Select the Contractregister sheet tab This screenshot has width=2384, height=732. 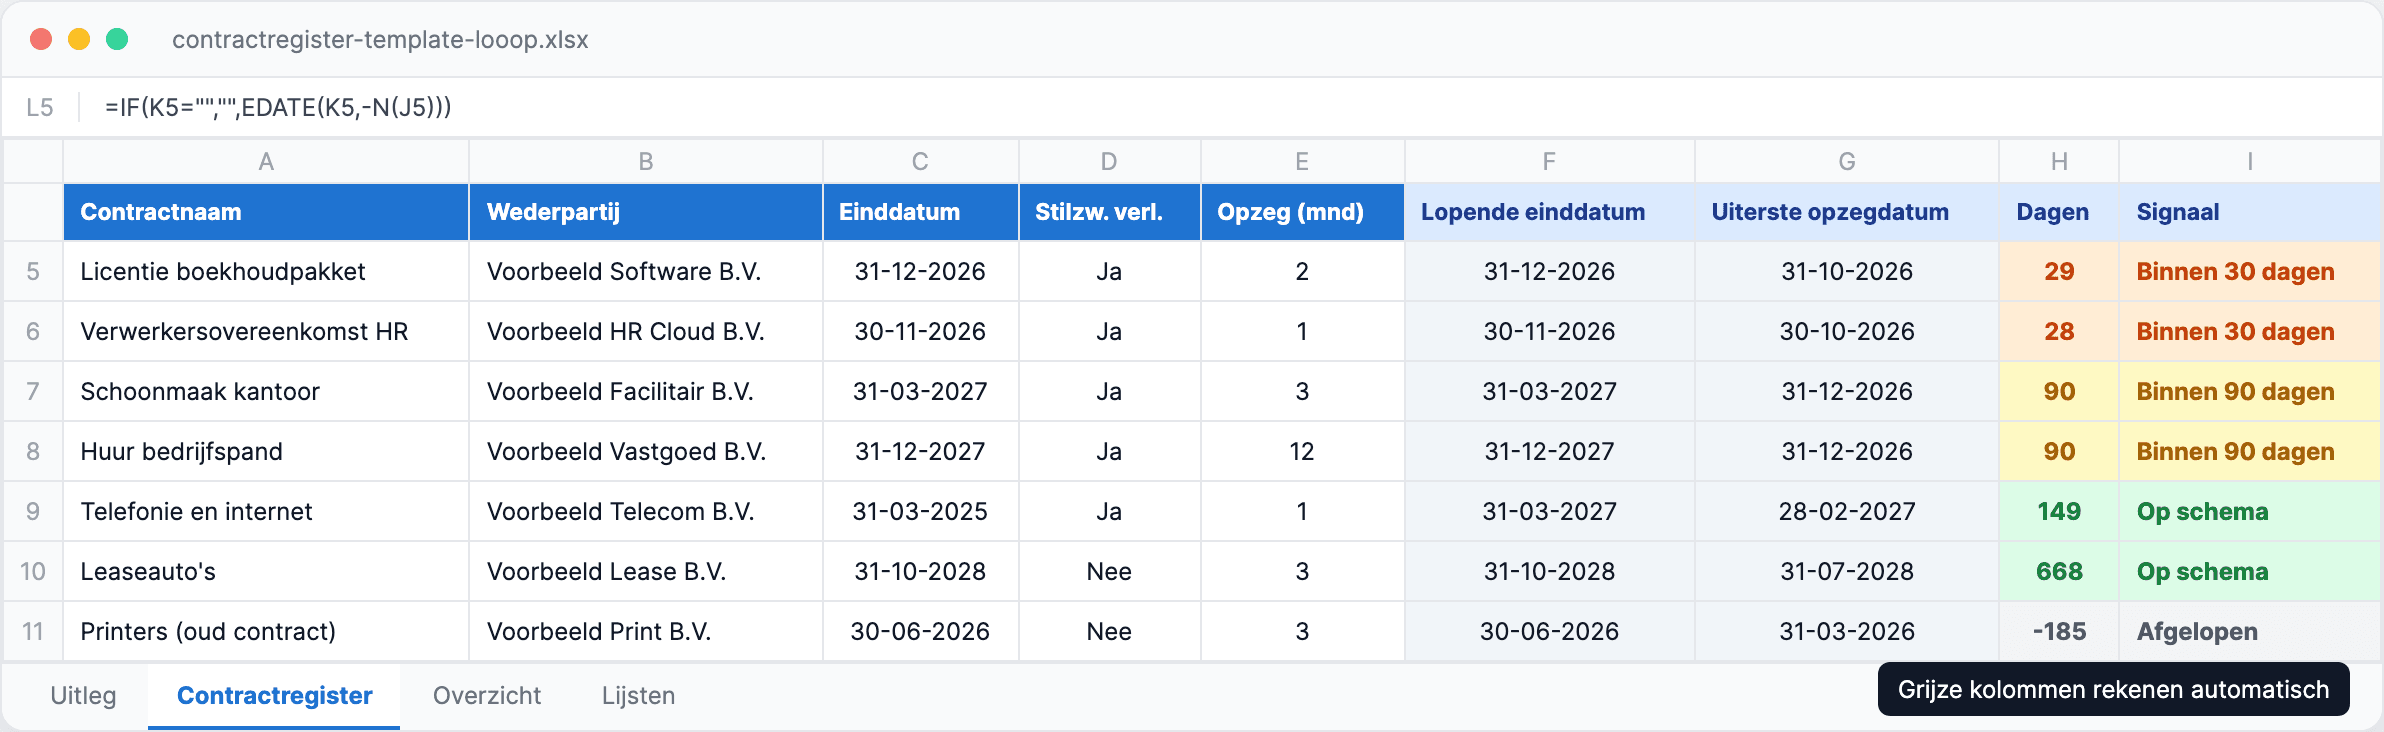click(274, 695)
